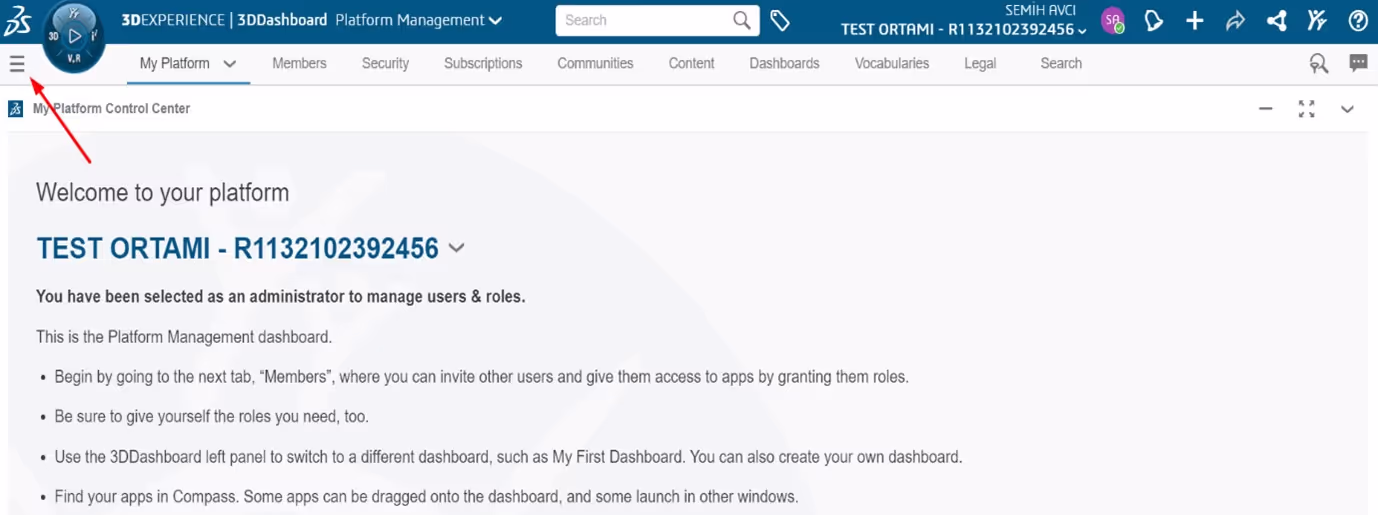Click the 'Use the 3DDashboard left panel' bullet

tap(508, 457)
